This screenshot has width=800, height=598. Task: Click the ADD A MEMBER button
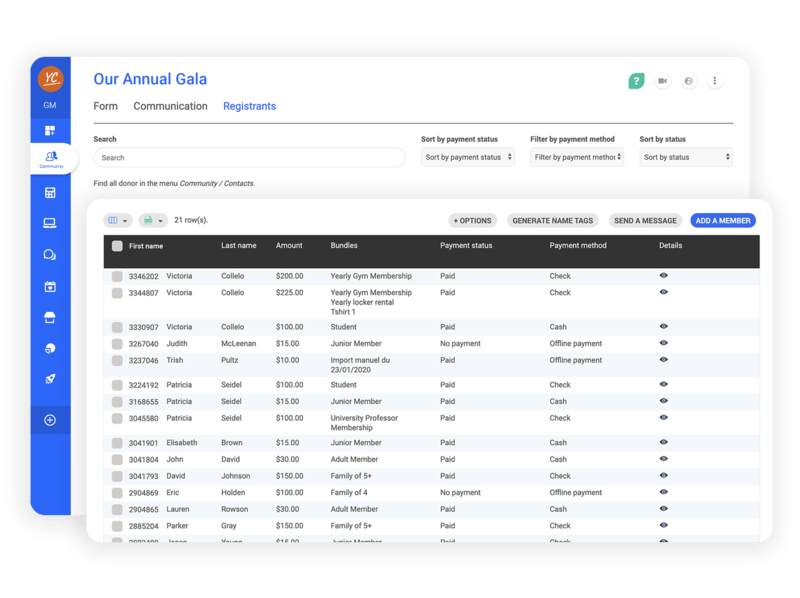pos(723,220)
